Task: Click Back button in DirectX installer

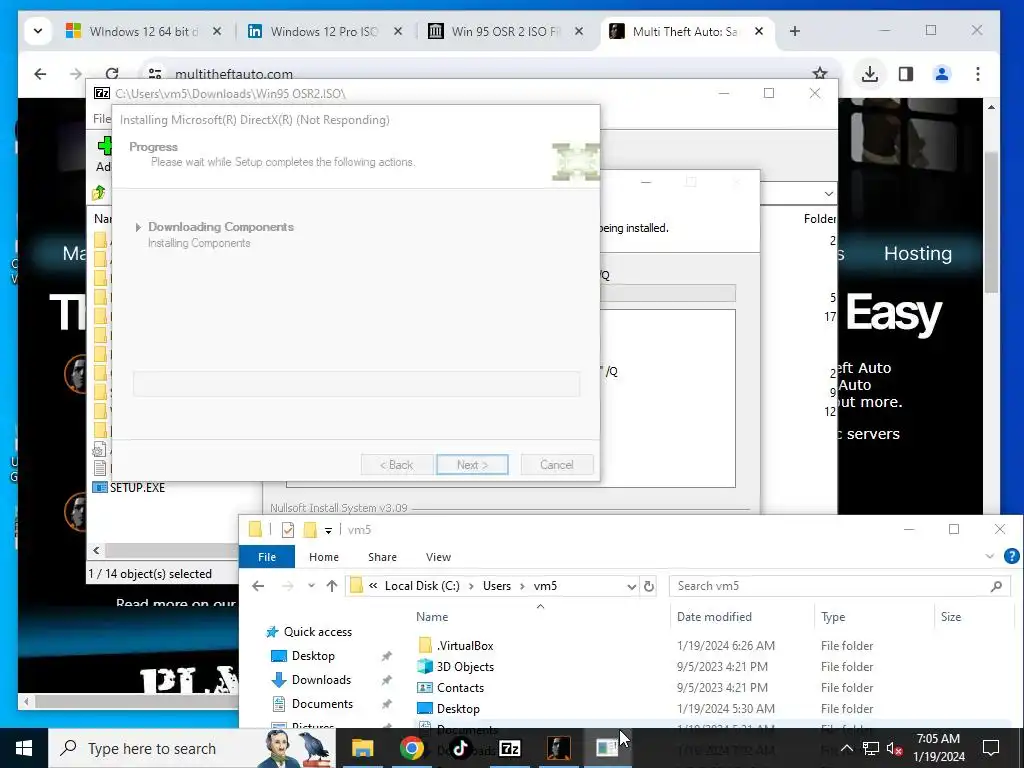Action: click(x=396, y=465)
